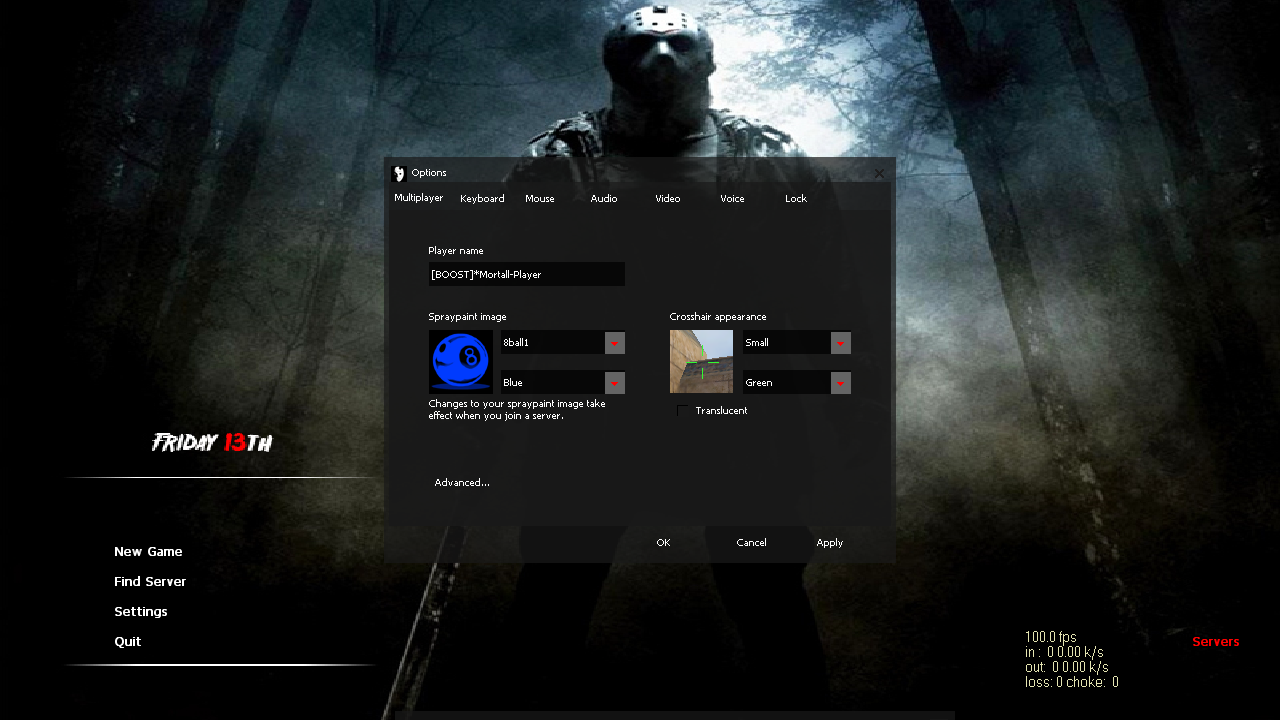This screenshot has width=1280, height=720.
Task: Click the red Servers link
Action: coord(1215,642)
